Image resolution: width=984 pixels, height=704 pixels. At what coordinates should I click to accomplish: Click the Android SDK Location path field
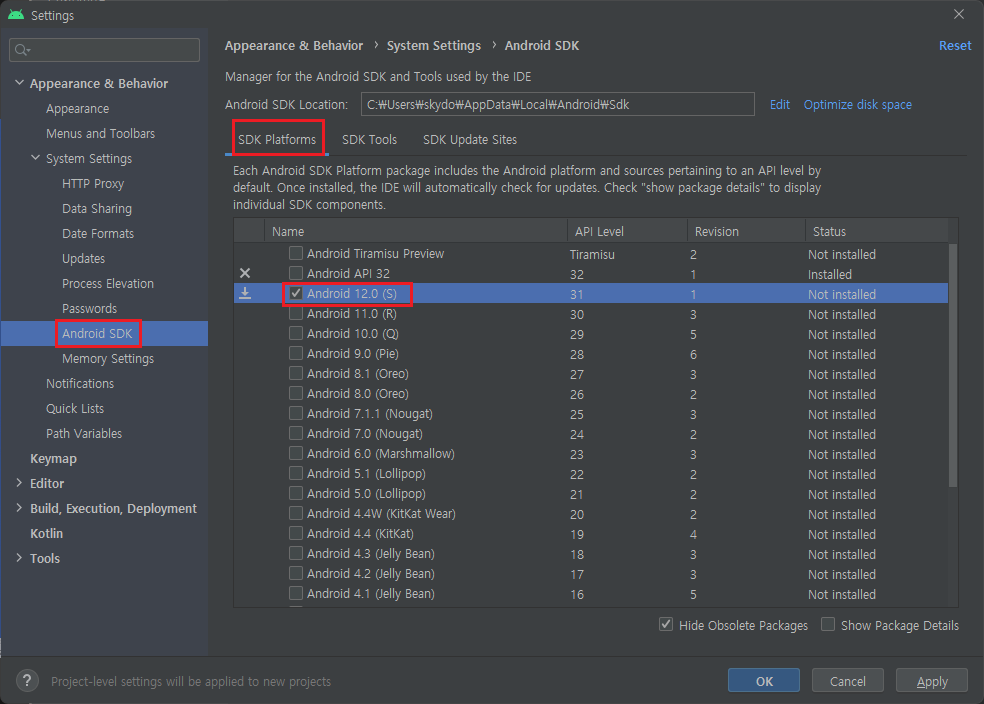click(x=557, y=104)
